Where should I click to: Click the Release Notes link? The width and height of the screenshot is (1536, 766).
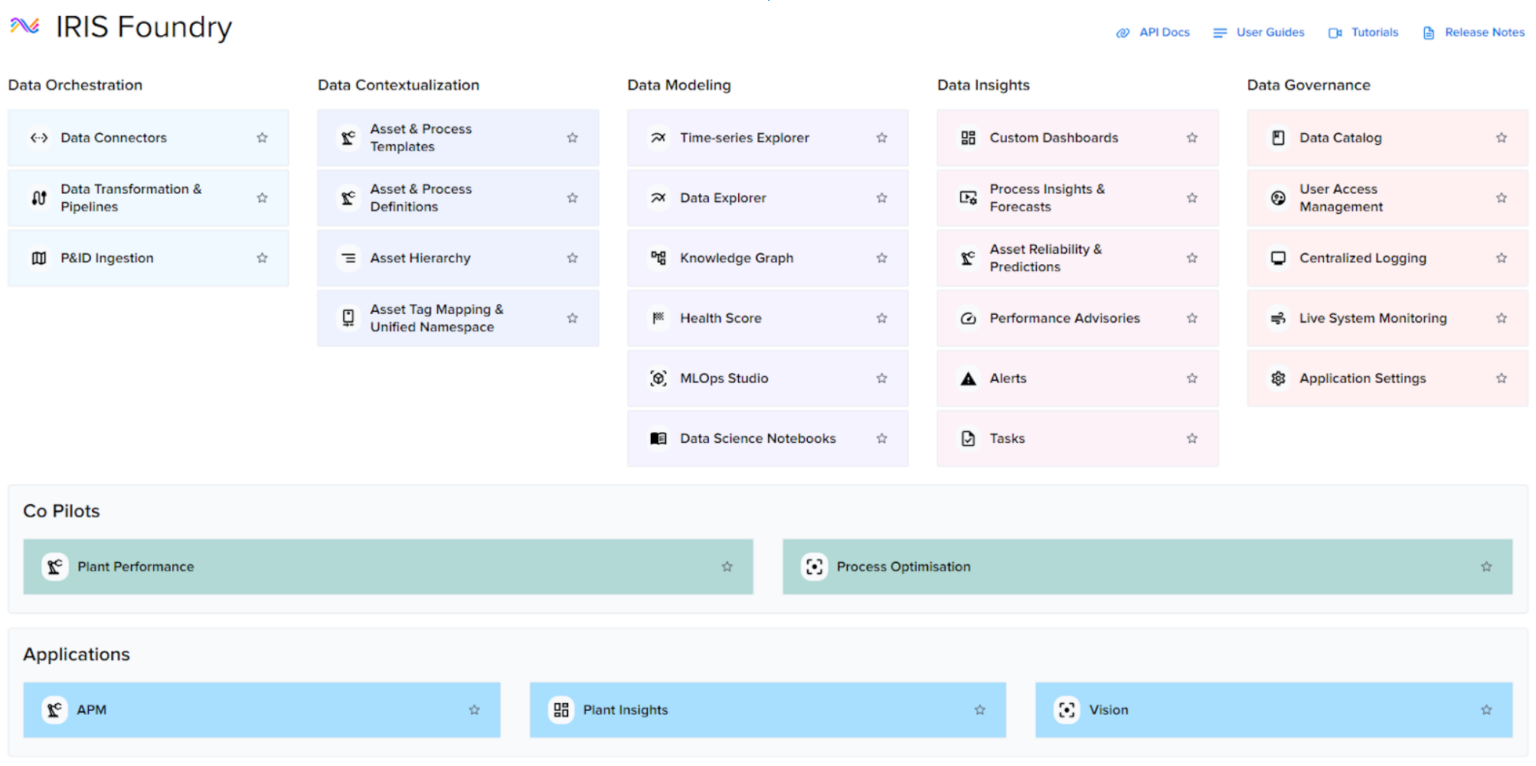(1482, 32)
